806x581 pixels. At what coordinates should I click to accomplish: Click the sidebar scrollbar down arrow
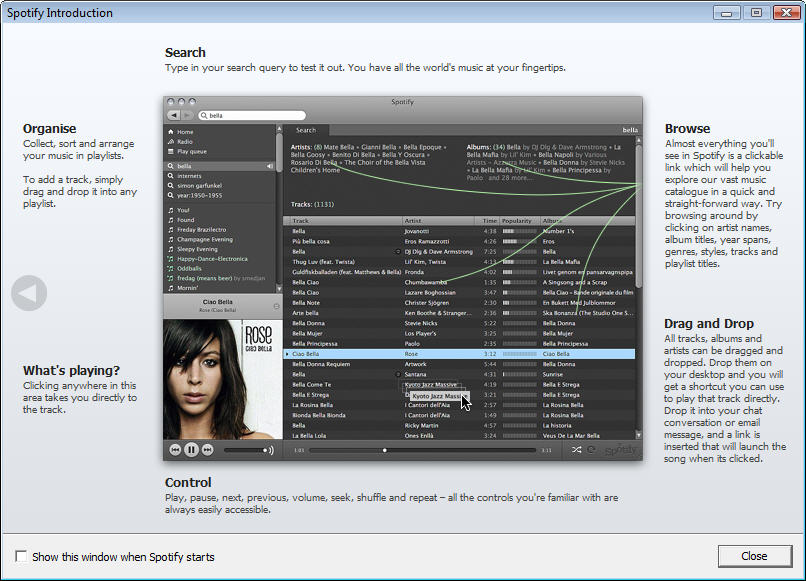(x=279, y=289)
